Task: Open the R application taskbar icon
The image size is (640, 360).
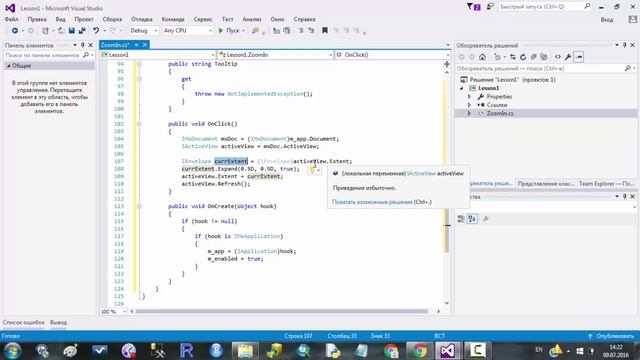Action: [186, 351]
